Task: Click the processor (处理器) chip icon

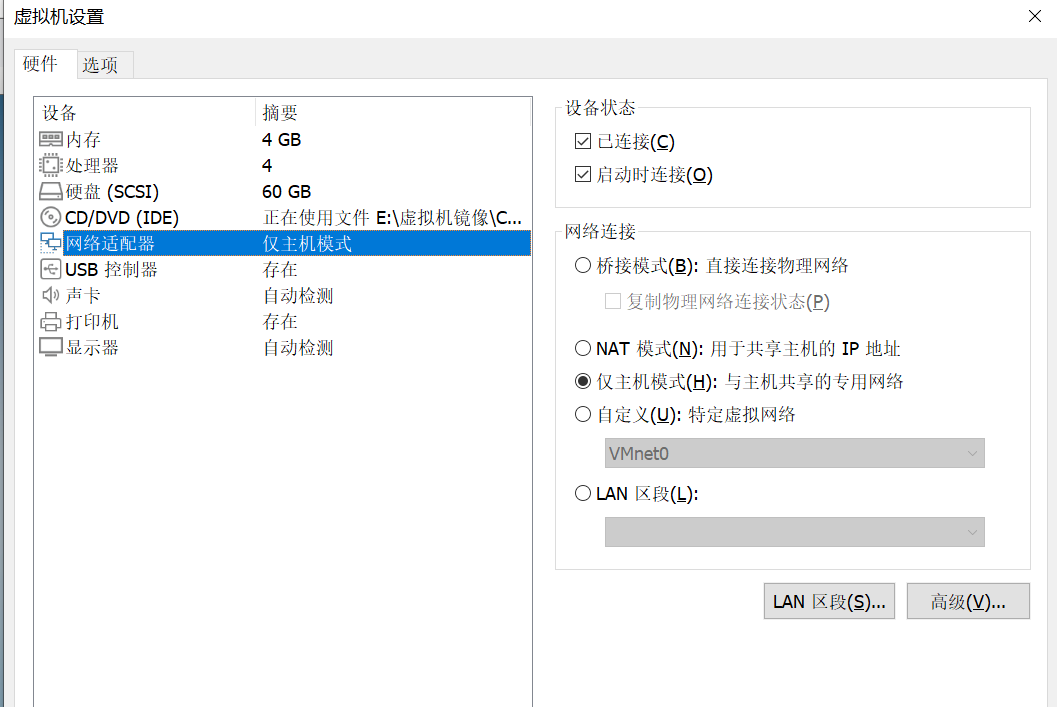Action: 51,165
